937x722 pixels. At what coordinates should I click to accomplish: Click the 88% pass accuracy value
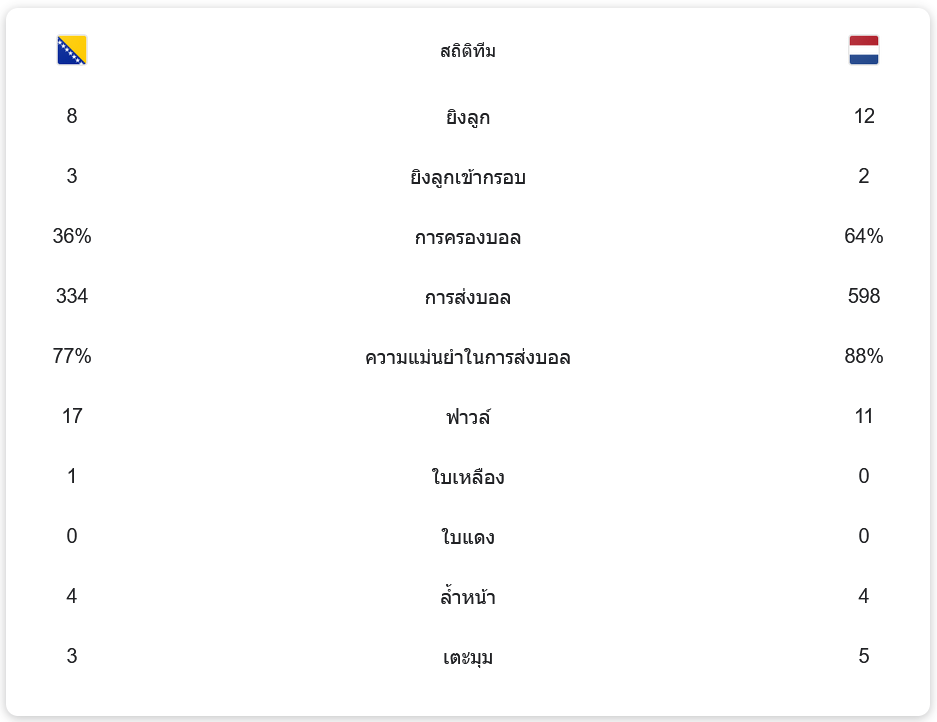click(863, 356)
